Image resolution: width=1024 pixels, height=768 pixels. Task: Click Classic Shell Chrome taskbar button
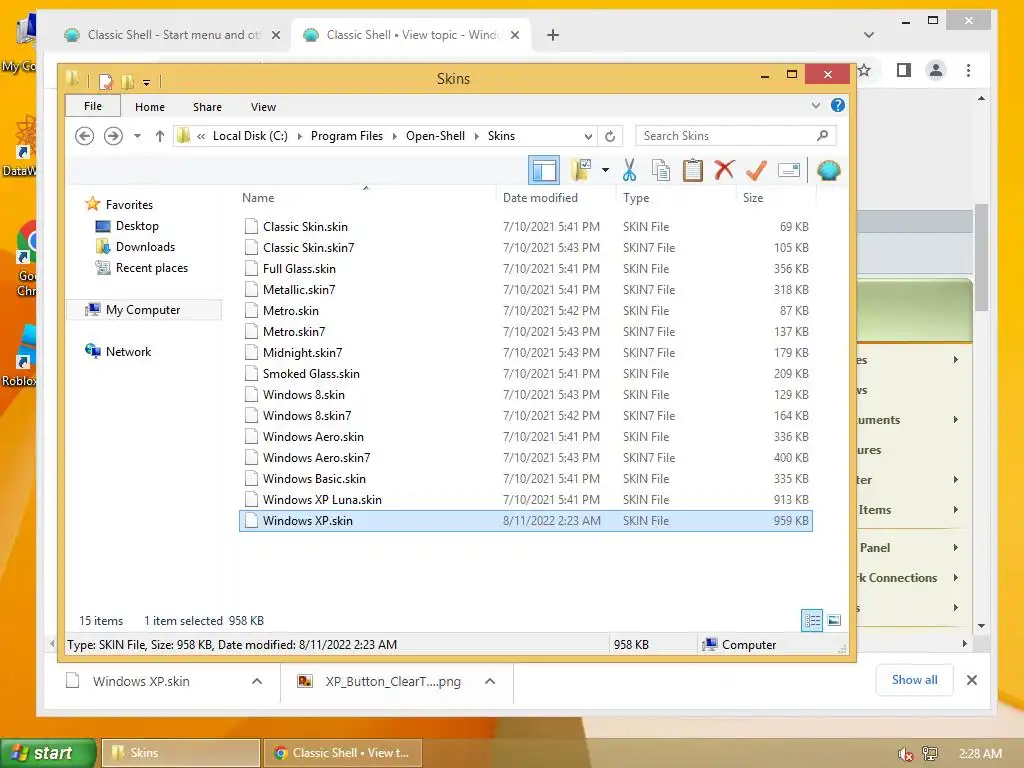click(343, 753)
